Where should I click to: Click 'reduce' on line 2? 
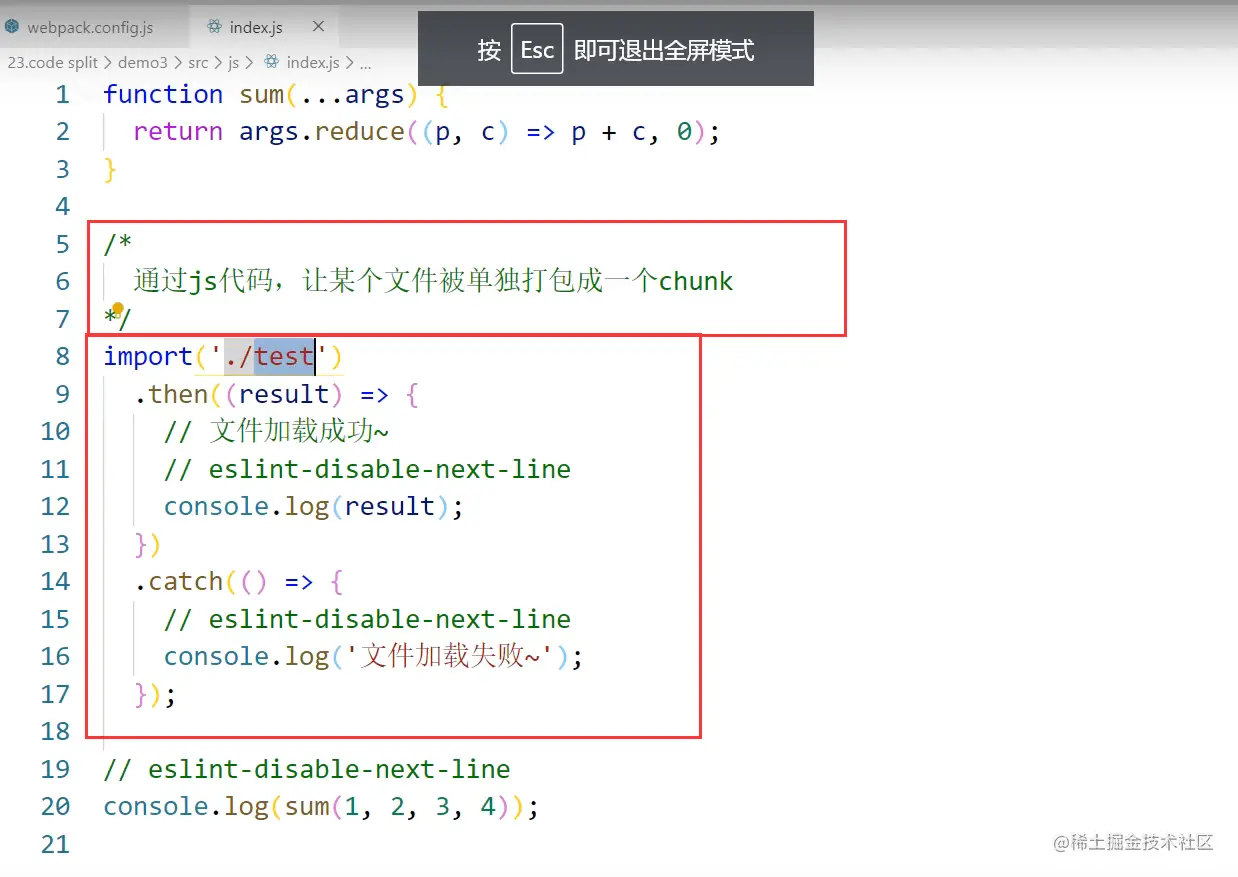coord(359,131)
